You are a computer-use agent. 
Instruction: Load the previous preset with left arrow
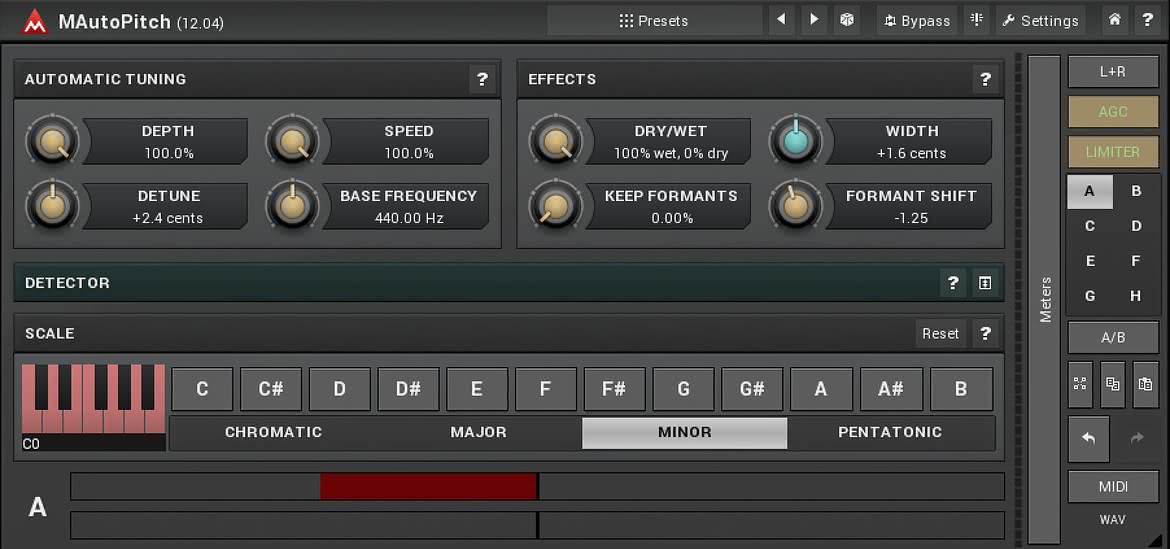pyautogui.click(x=781, y=20)
